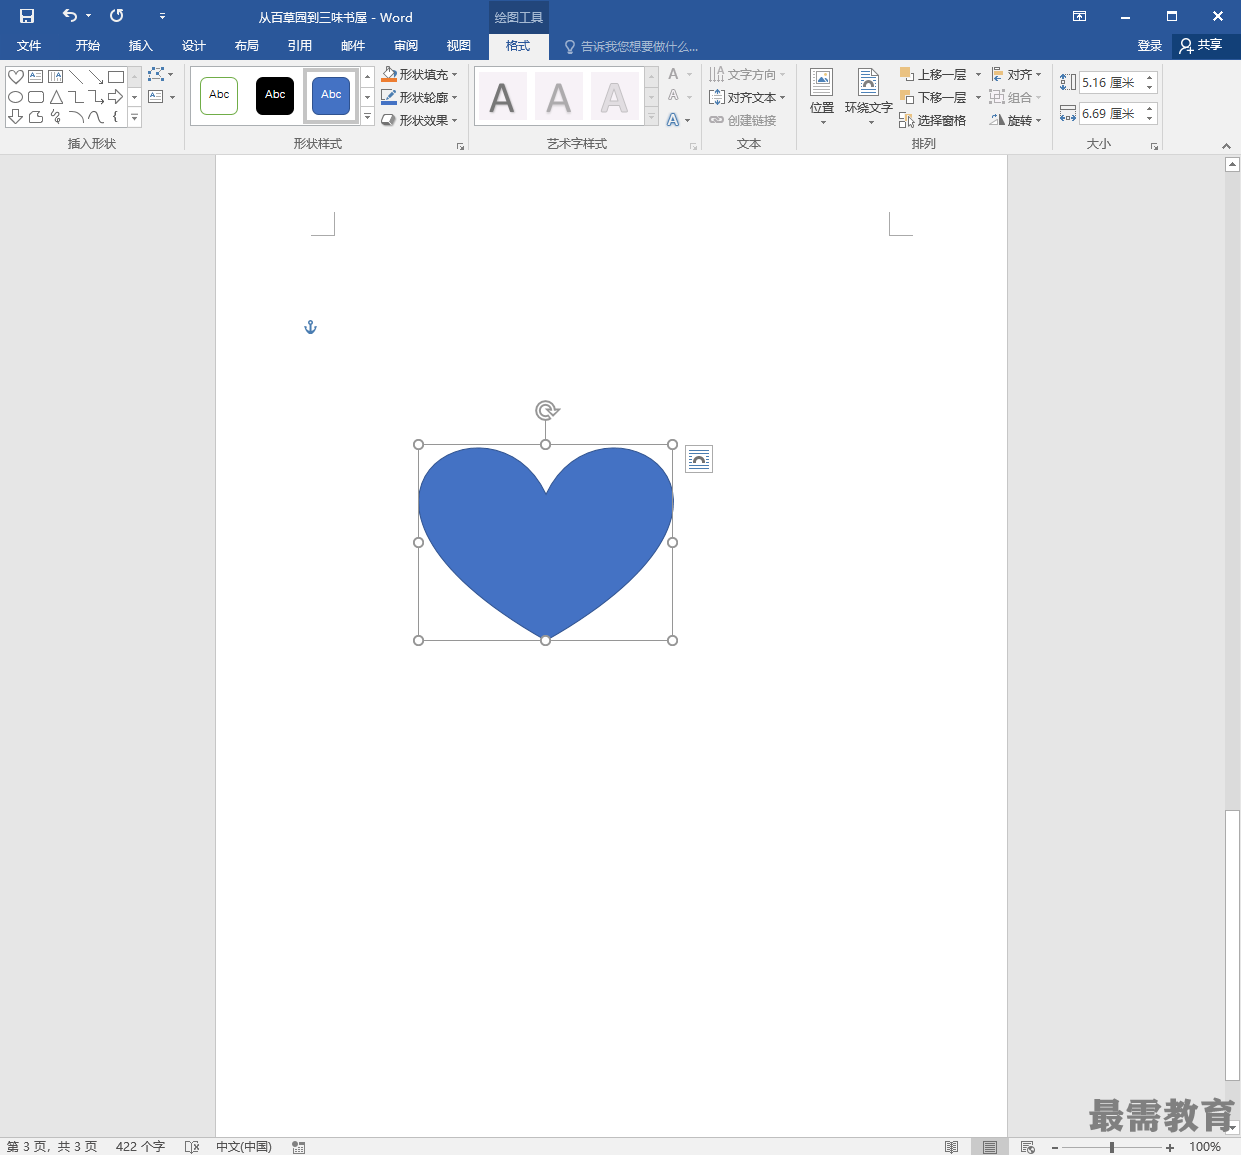Apply the white outlined Abc shape style

click(219, 96)
